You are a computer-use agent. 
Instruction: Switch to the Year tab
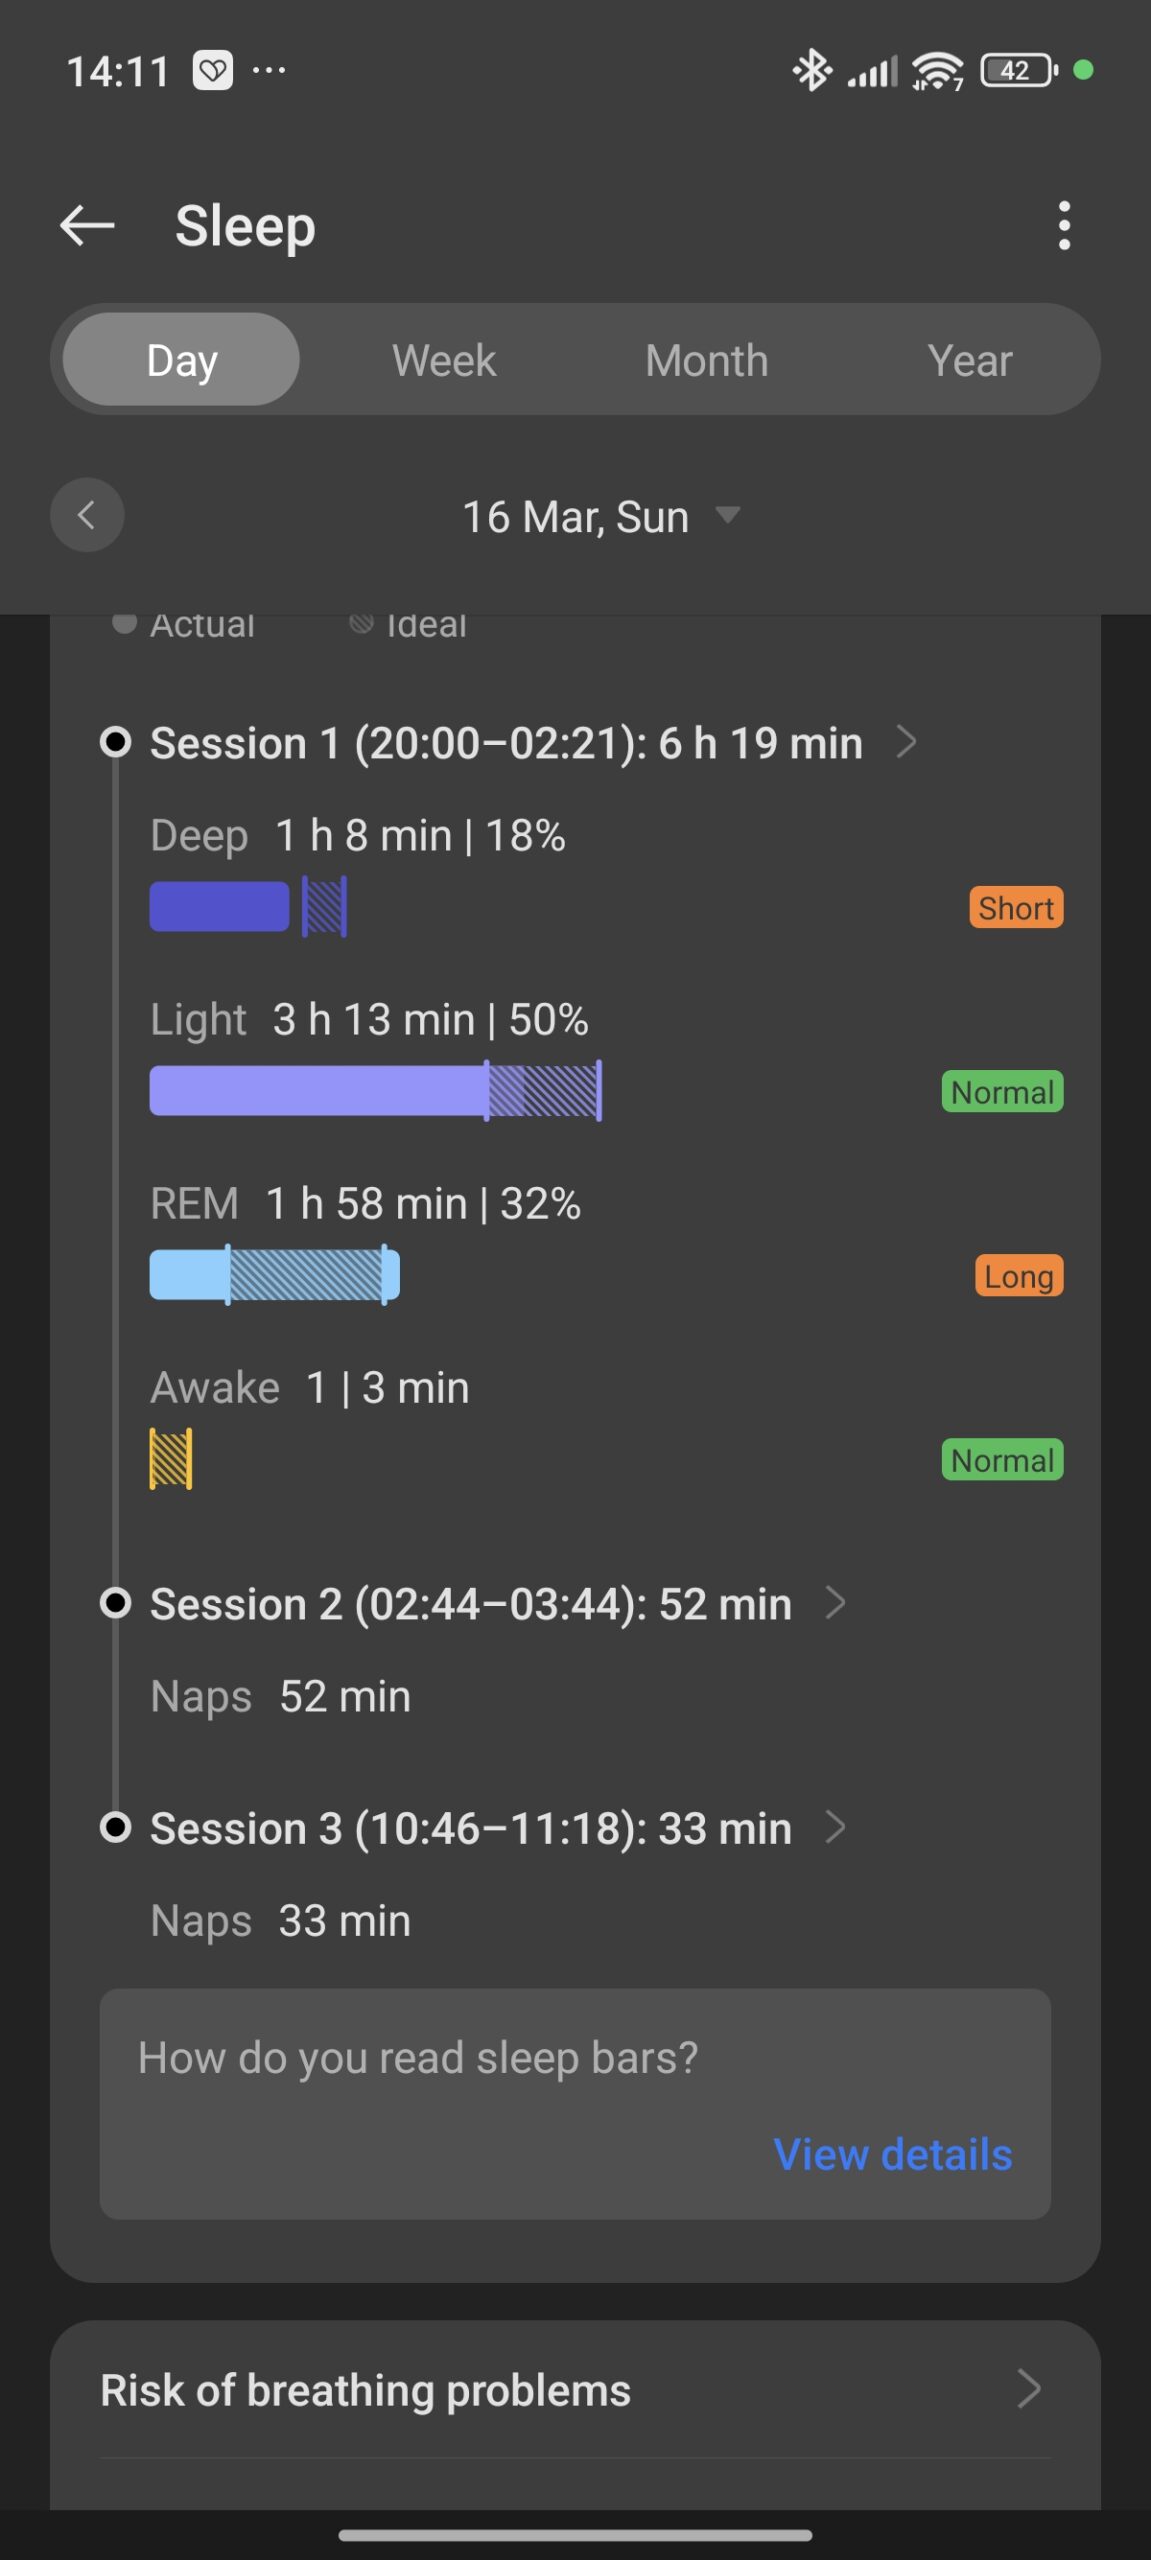click(969, 360)
